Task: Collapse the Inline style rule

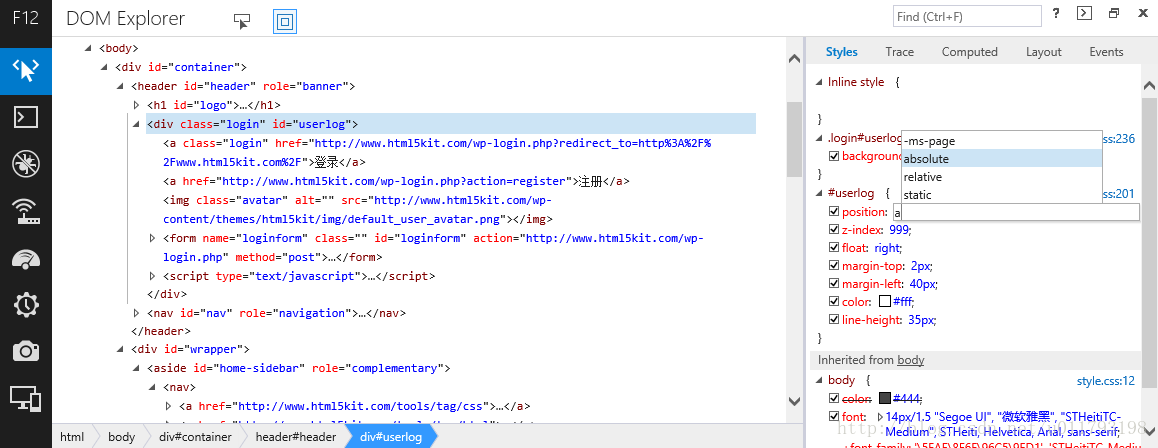Action: coord(818,83)
